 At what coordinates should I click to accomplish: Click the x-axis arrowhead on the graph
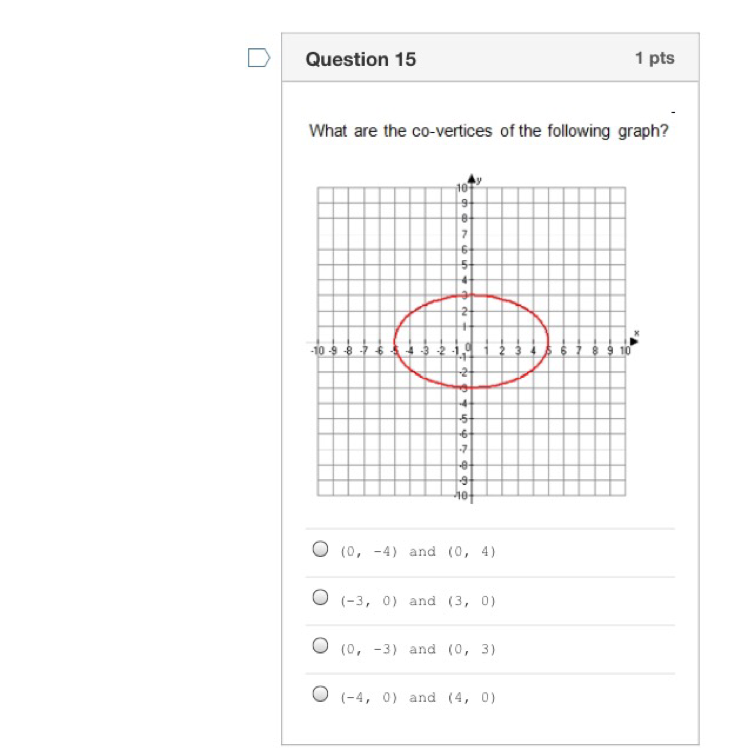[x=634, y=341]
